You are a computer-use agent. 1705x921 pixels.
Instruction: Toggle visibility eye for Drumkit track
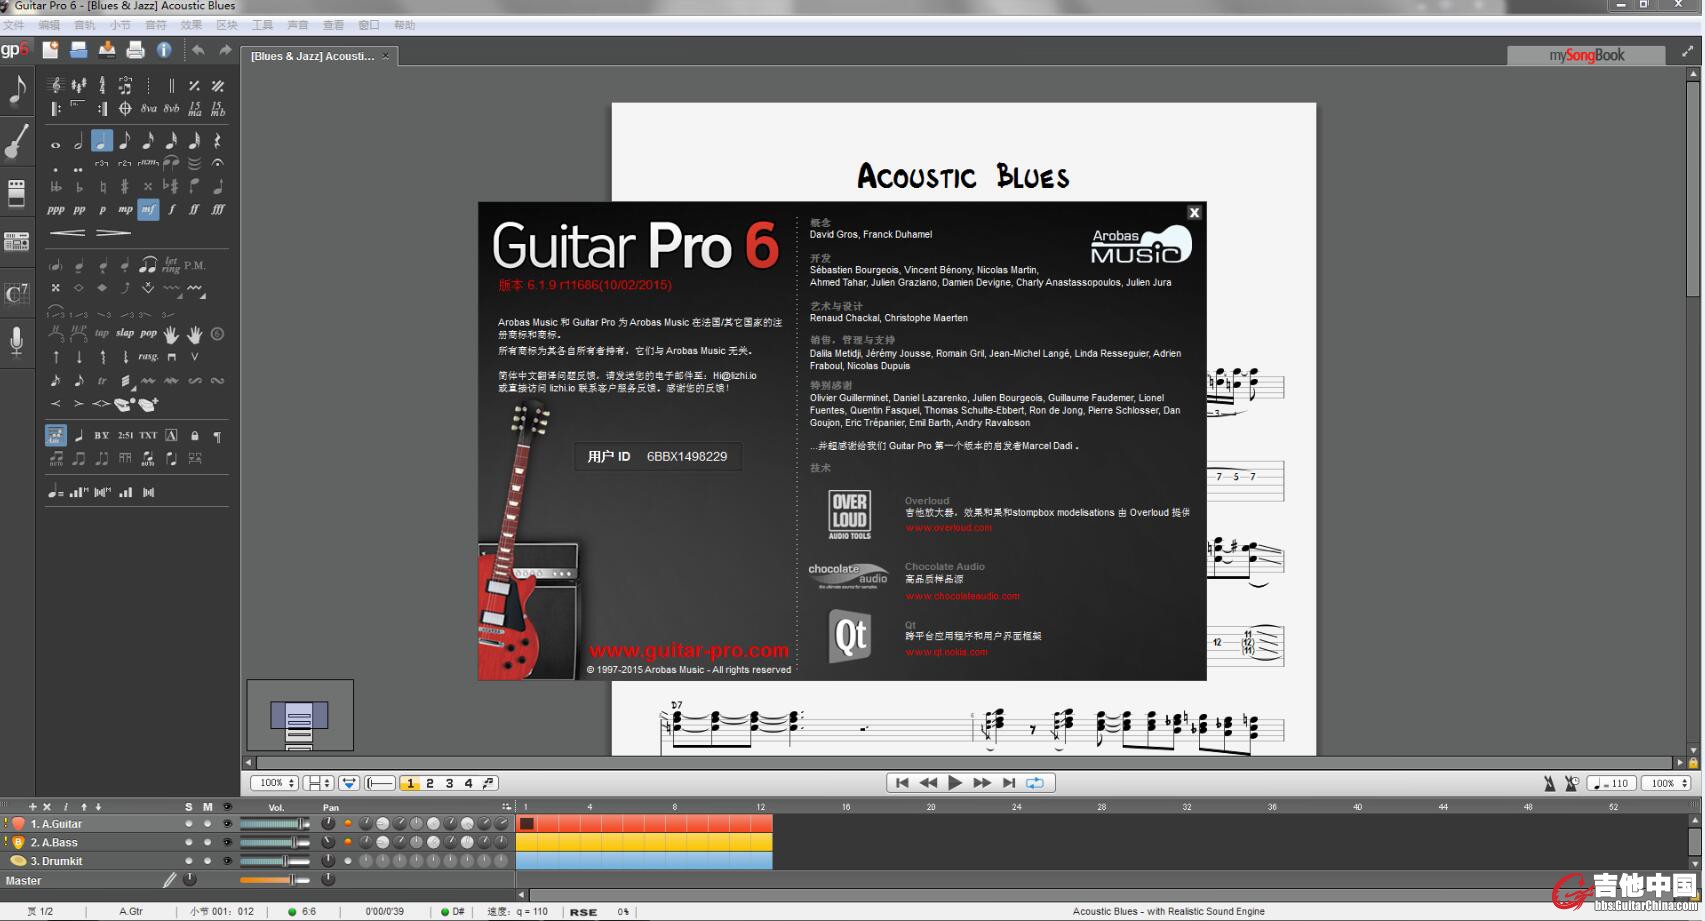click(227, 861)
